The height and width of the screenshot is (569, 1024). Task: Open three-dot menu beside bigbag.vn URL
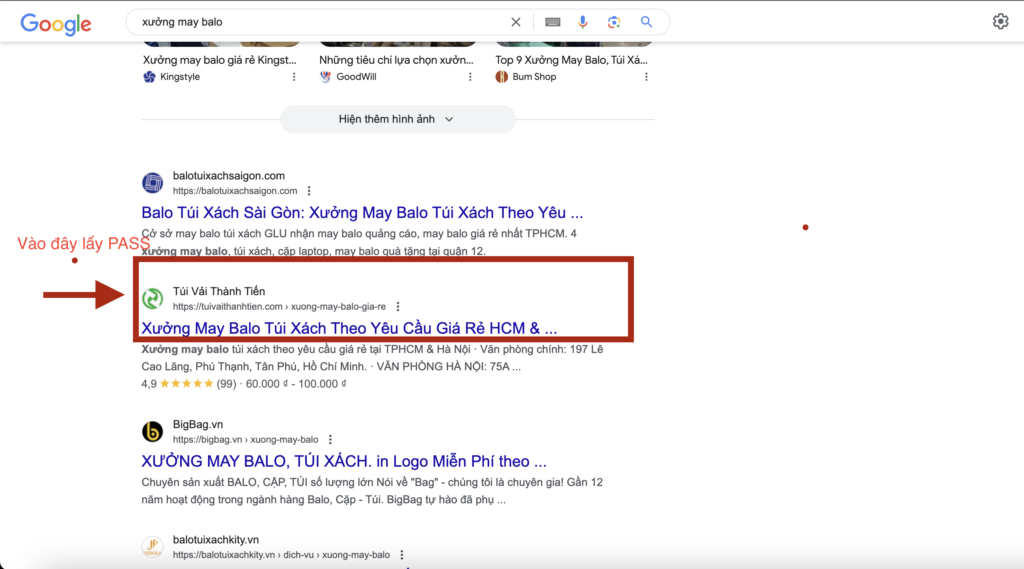pos(330,439)
